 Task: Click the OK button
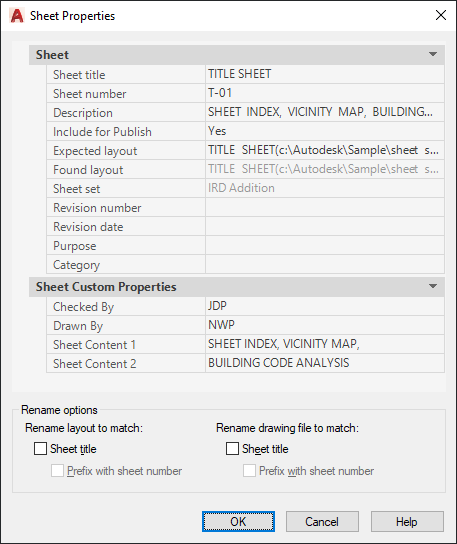coord(238,521)
